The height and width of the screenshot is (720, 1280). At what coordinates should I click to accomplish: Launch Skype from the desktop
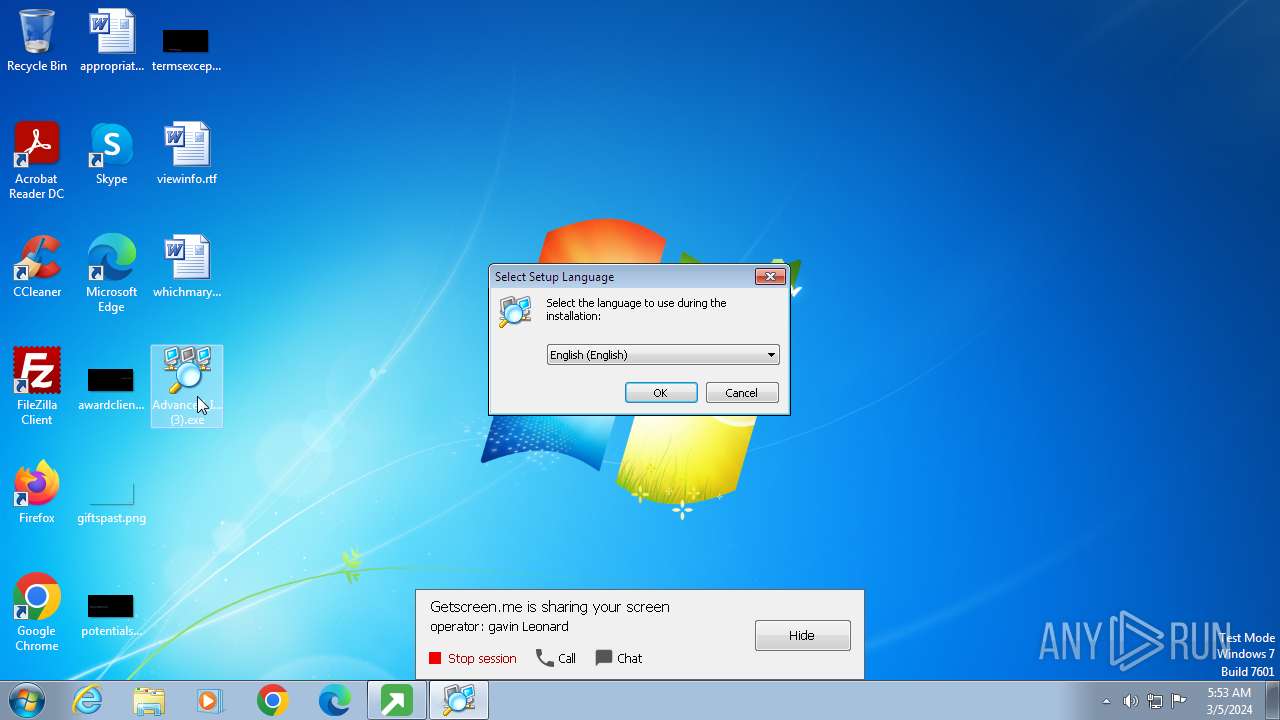(112, 153)
